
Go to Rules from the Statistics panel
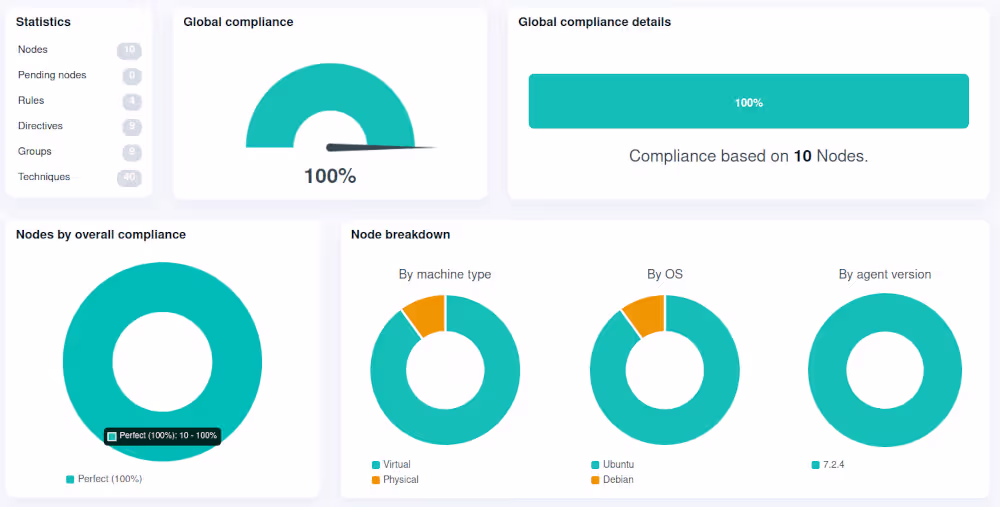pyautogui.click(x=31, y=101)
